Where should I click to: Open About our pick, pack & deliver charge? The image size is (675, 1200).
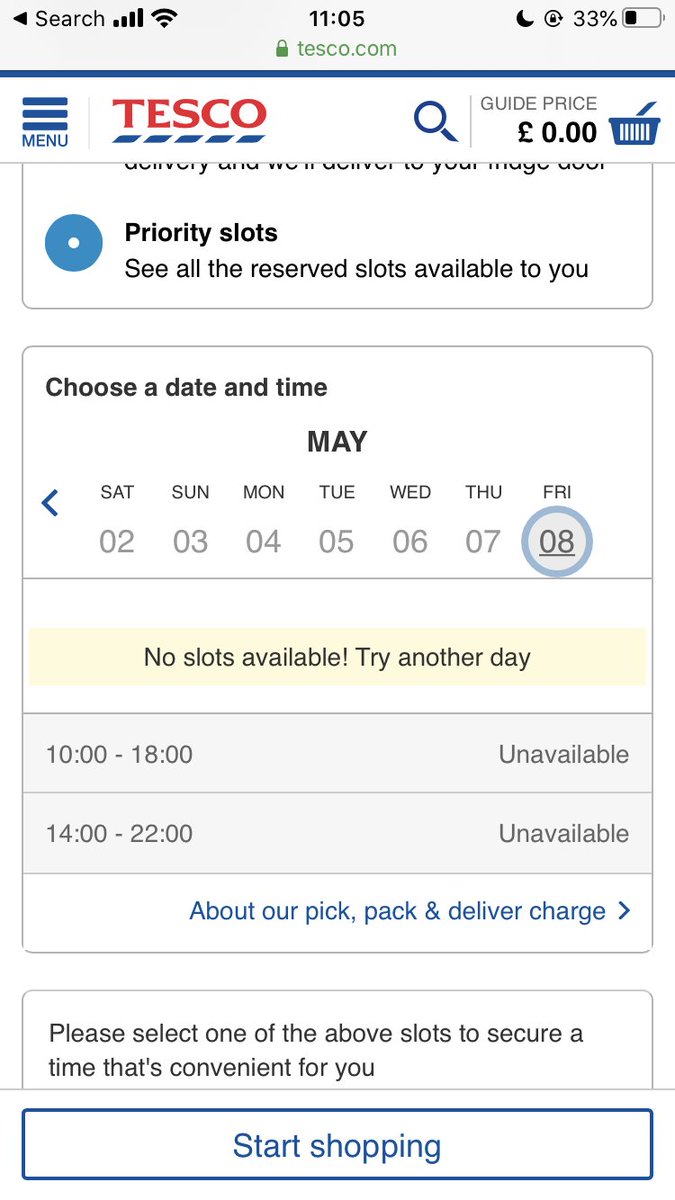pyautogui.click(x=397, y=911)
